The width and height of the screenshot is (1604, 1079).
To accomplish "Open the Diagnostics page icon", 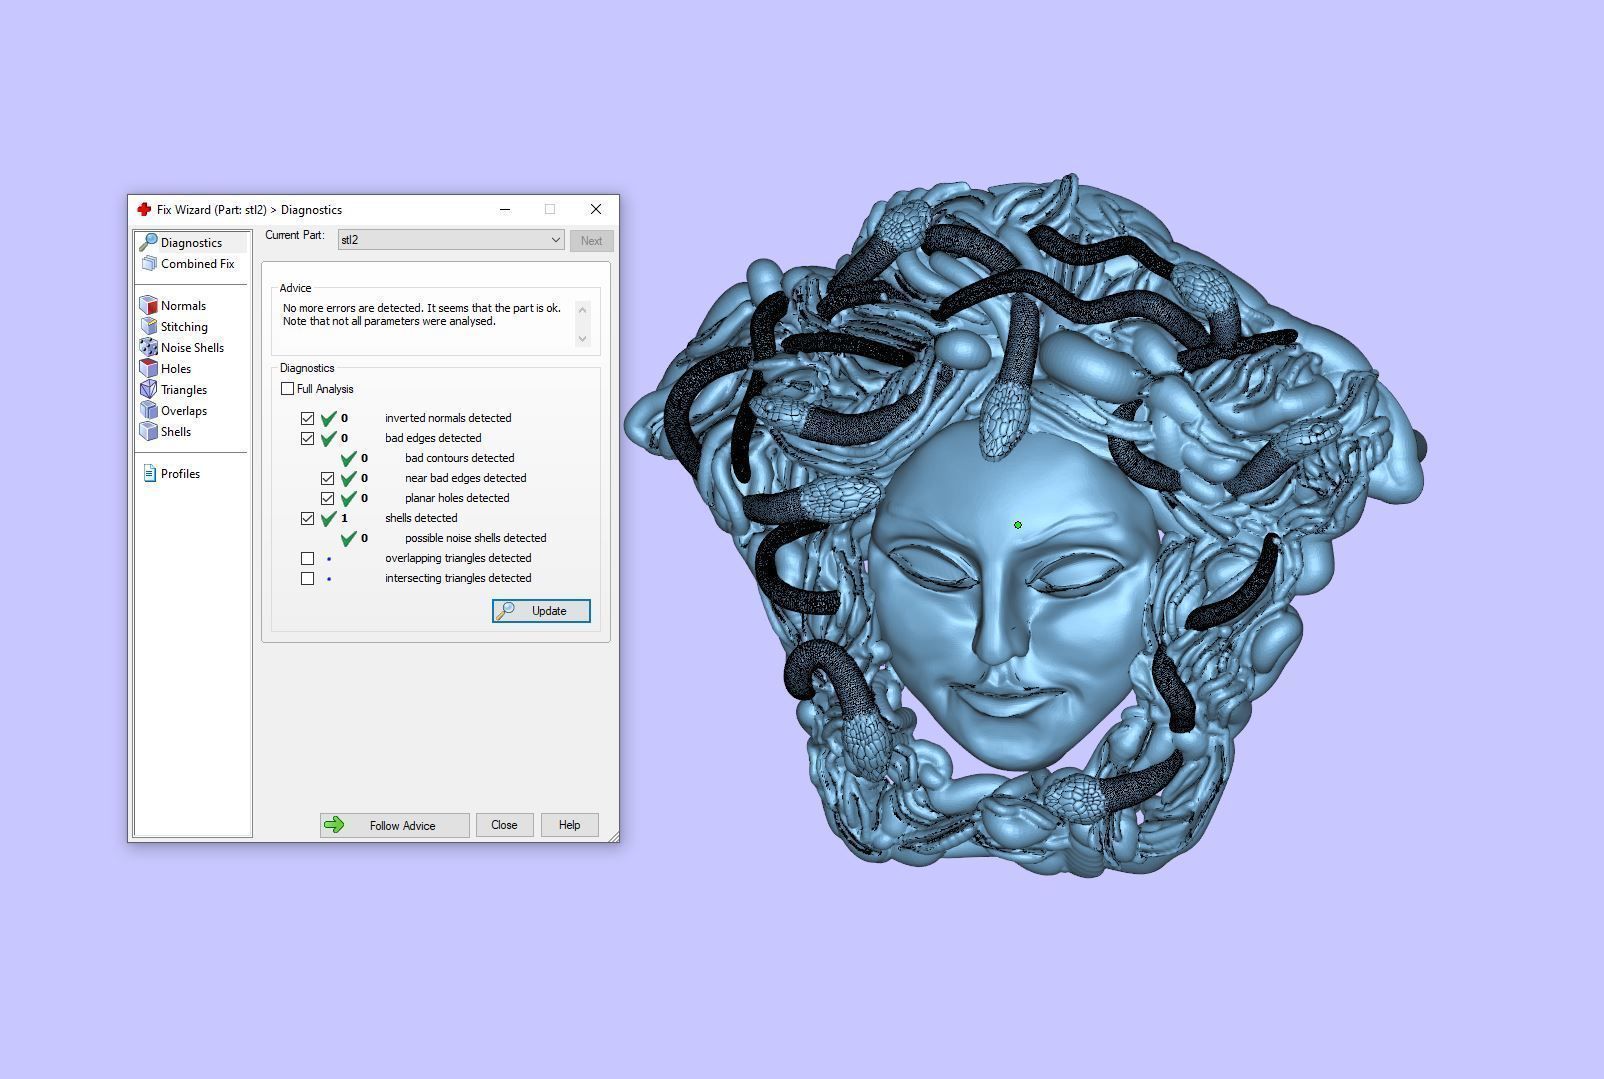I will [148, 242].
